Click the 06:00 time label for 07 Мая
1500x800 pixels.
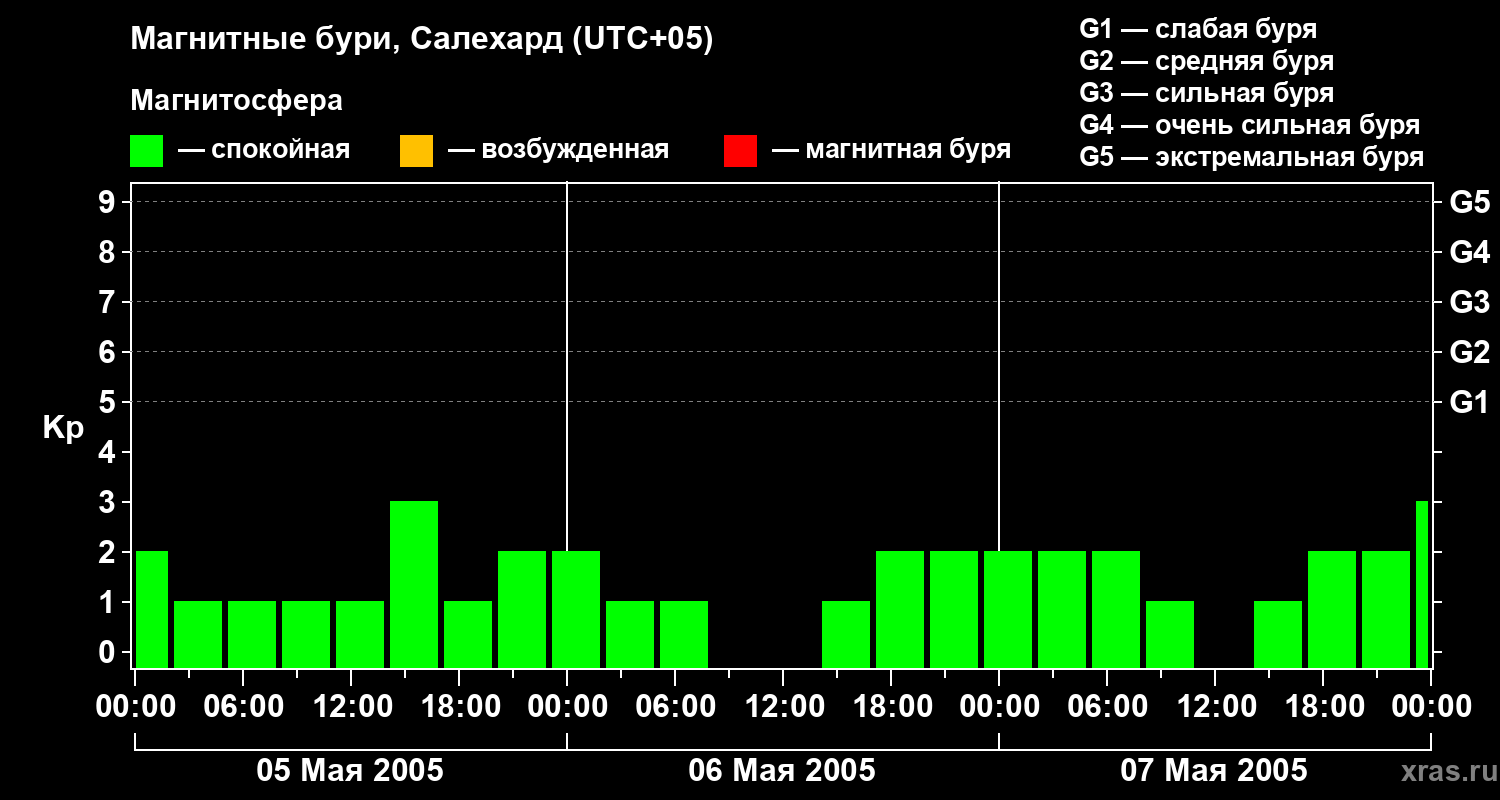pyautogui.click(x=1107, y=706)
